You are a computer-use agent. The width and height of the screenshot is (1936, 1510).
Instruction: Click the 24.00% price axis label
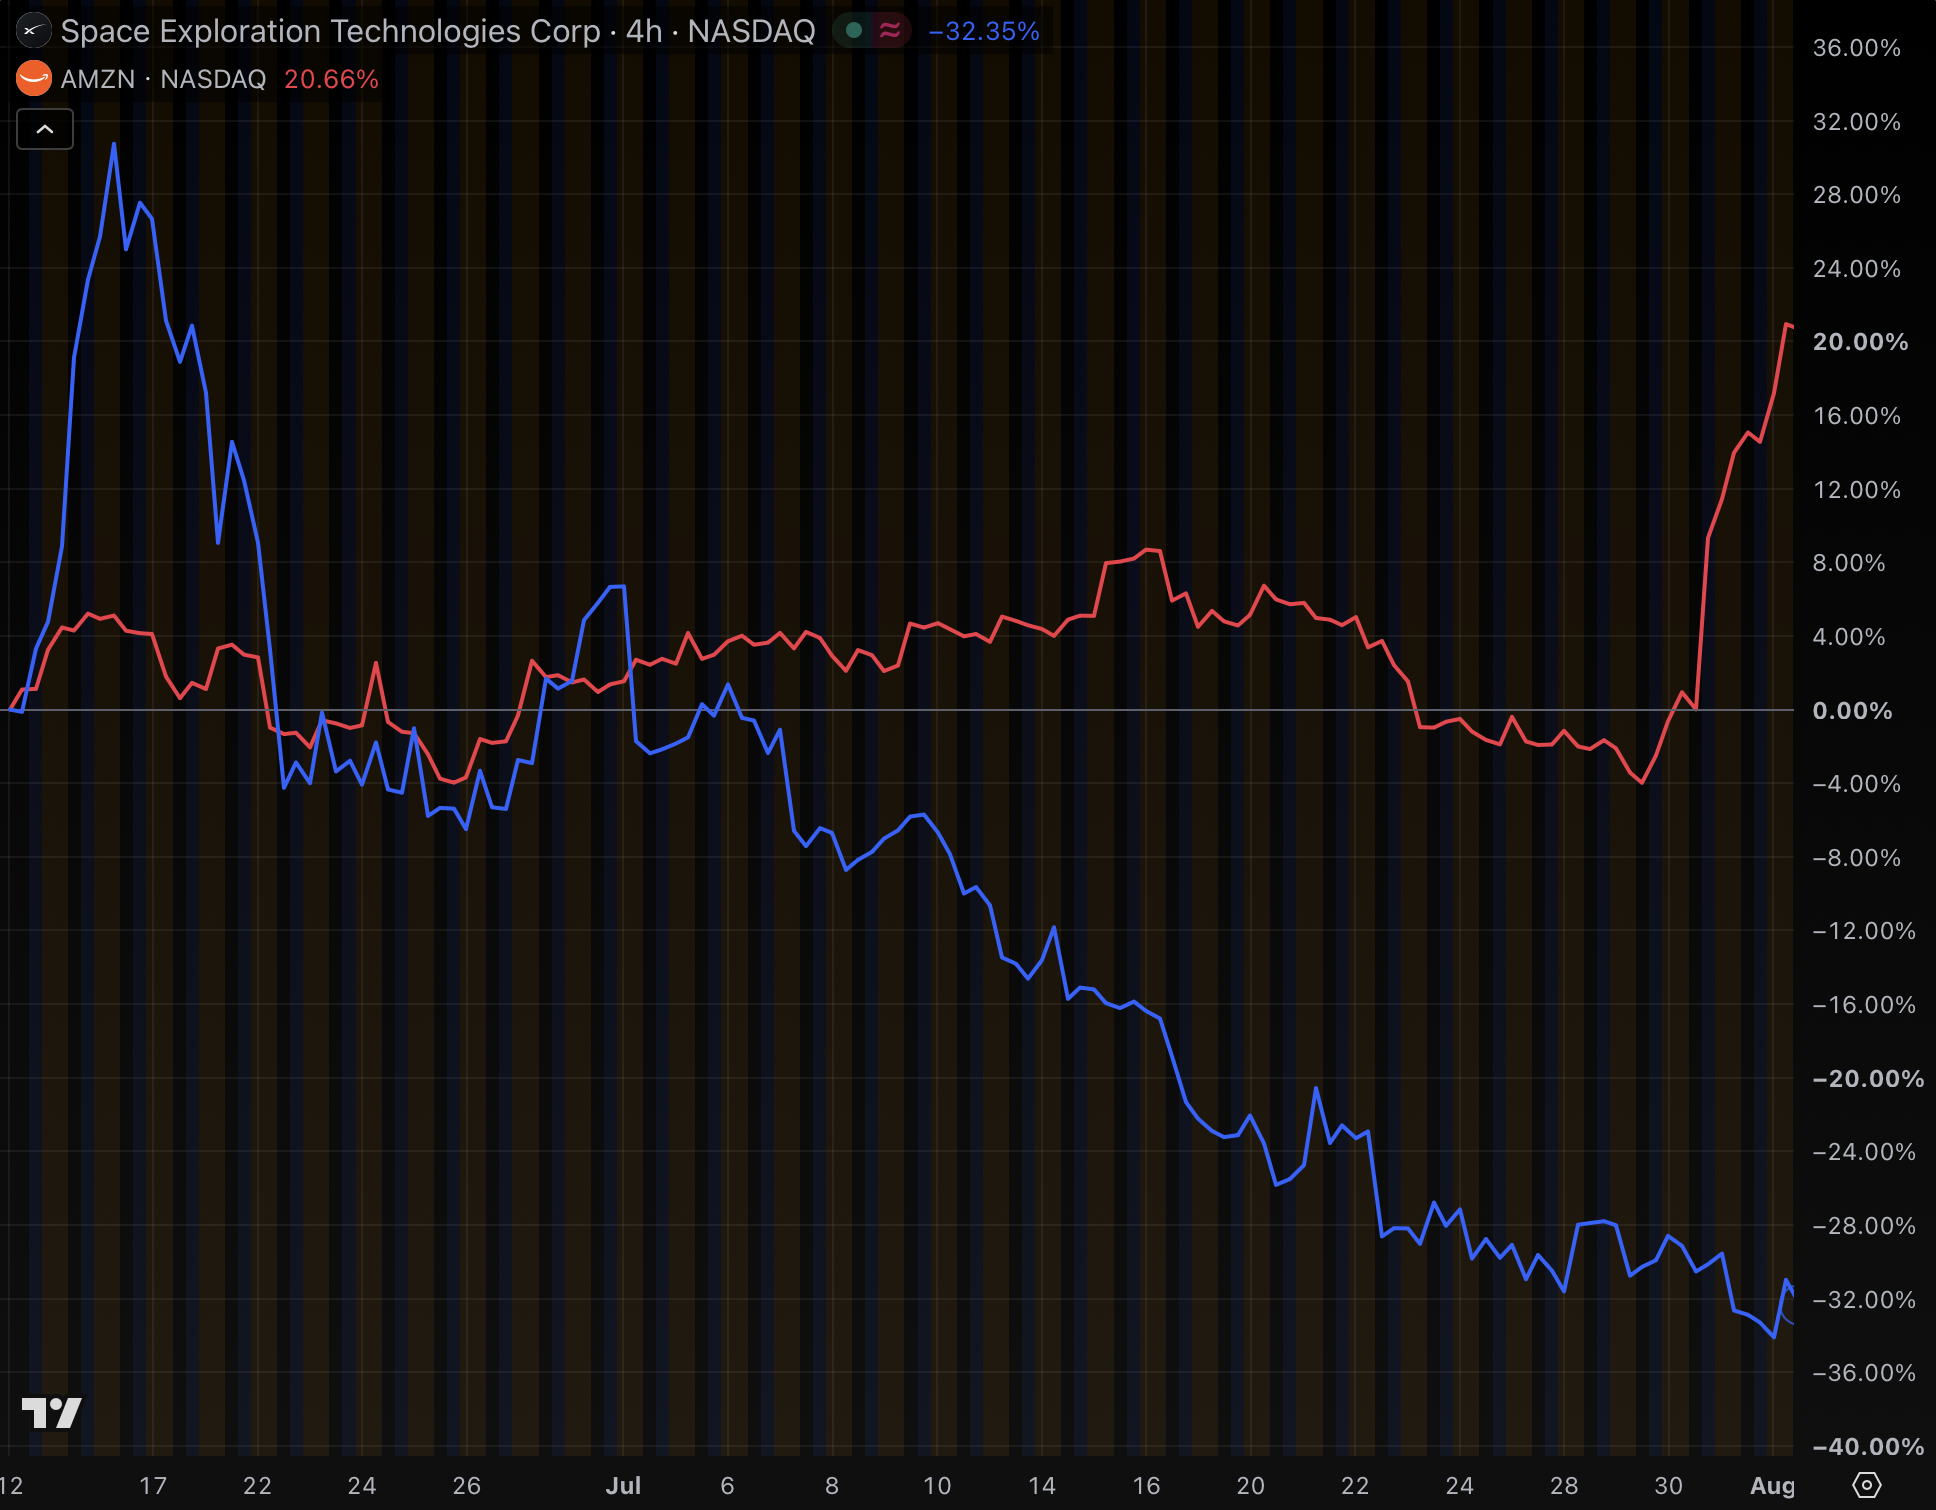click(x=1857, y=269)
